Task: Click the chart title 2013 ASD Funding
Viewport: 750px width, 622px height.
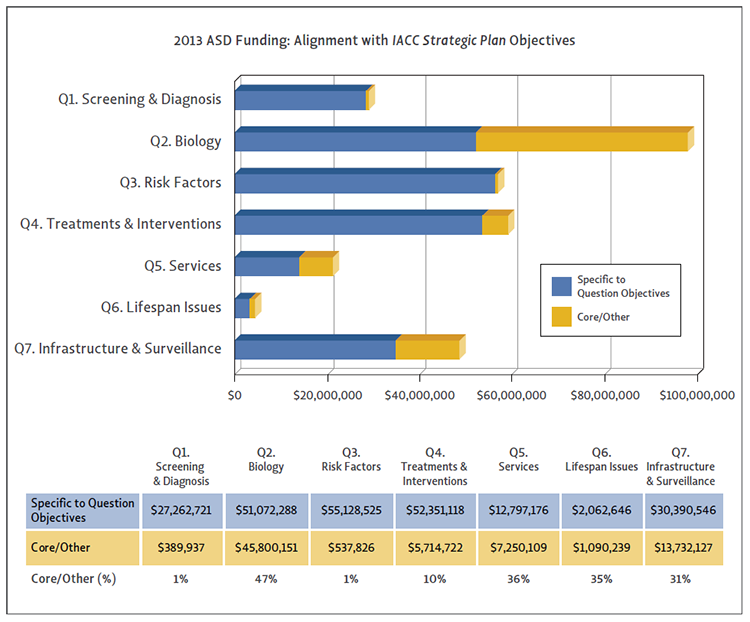Action: 375,41
